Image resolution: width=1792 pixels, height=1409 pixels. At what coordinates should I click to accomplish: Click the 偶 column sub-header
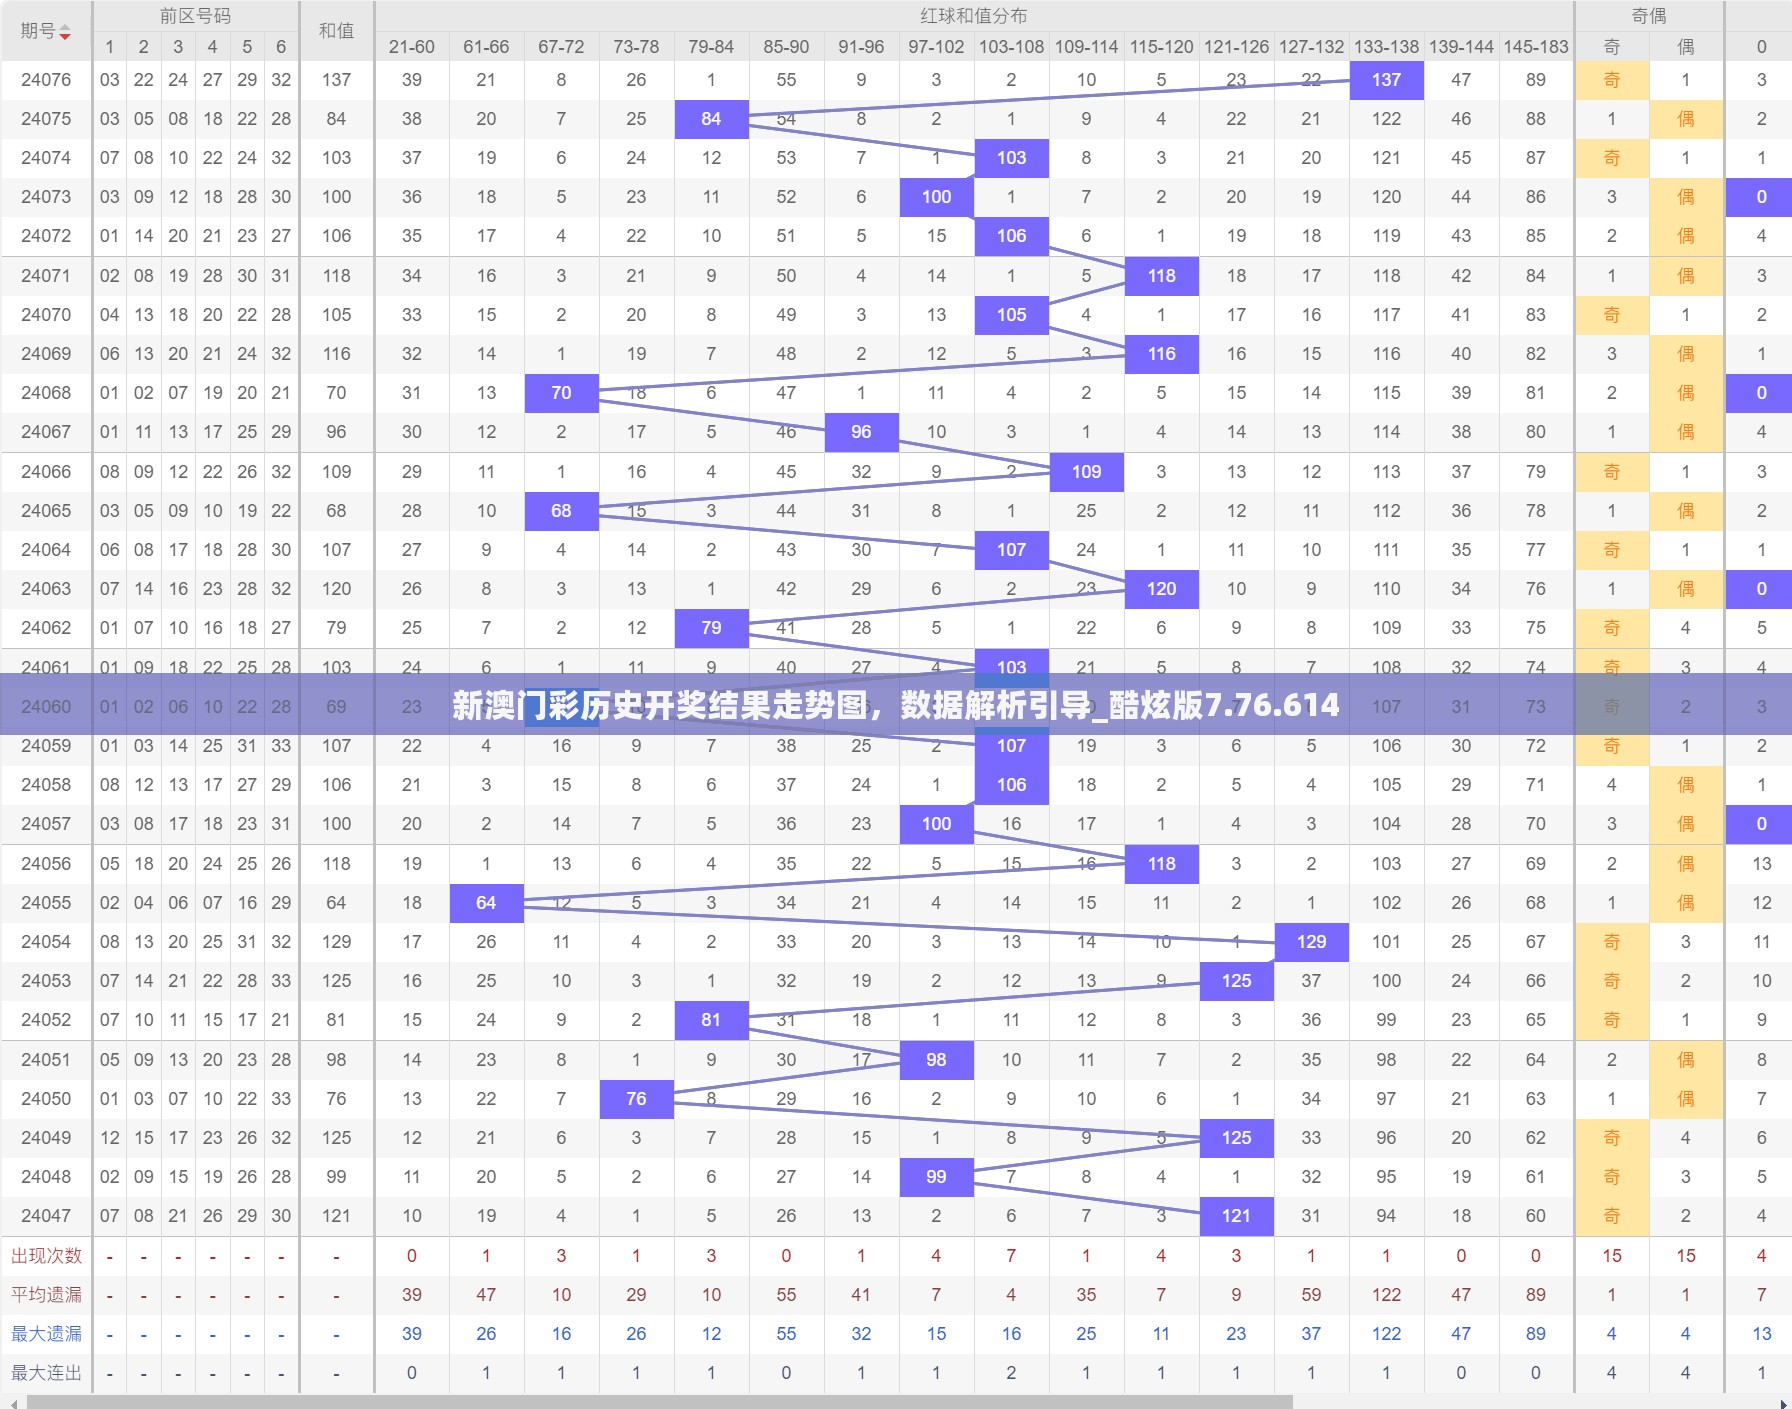coord(1686,47)
